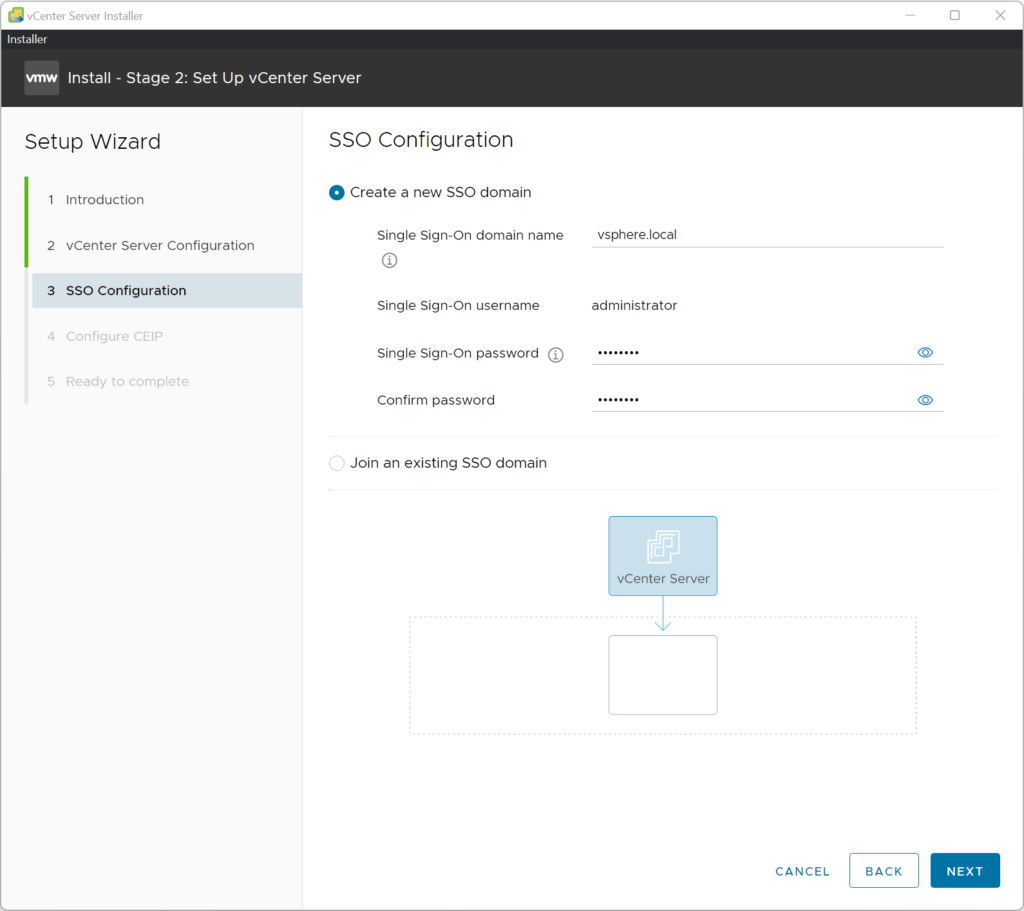Click the NEXT button
Screen dimensions: 1024x911
point(965,871)
